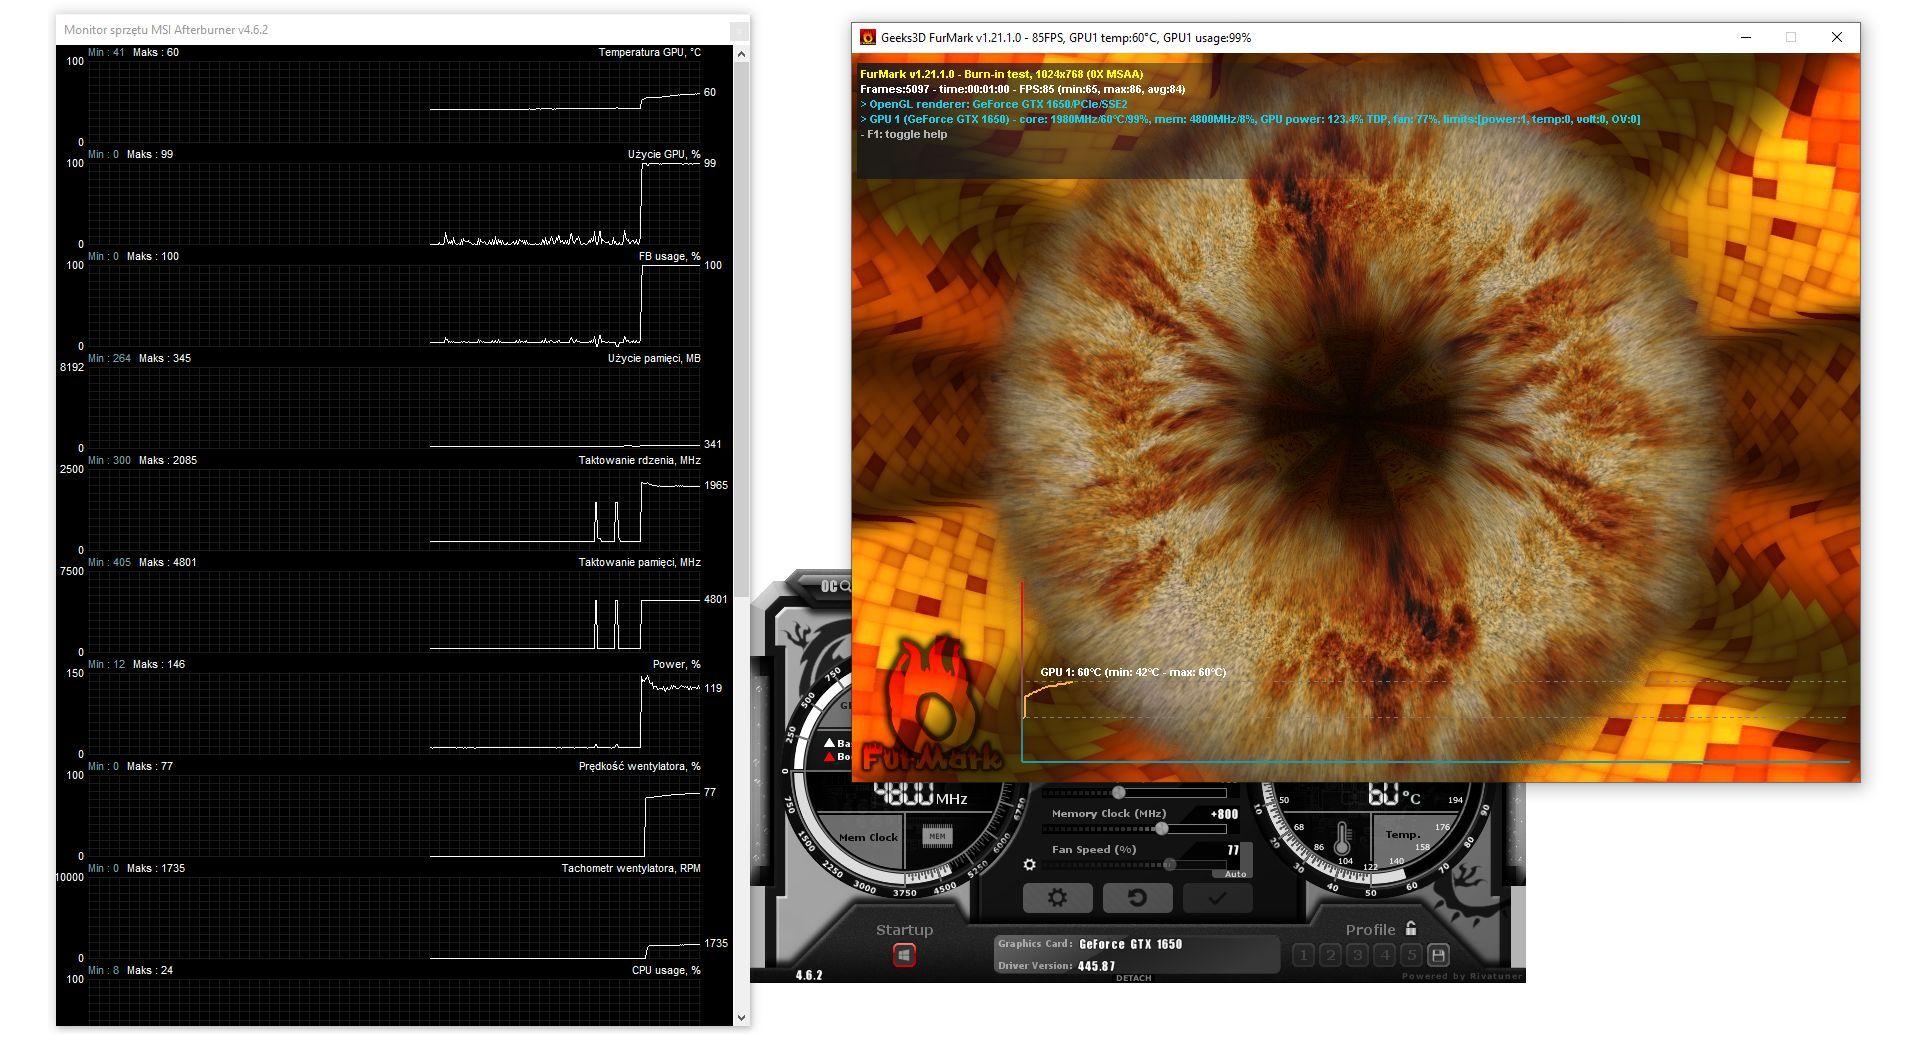Click the 'Taktowanie rdzenia, MHz' graph label

(x=639, y=460)
